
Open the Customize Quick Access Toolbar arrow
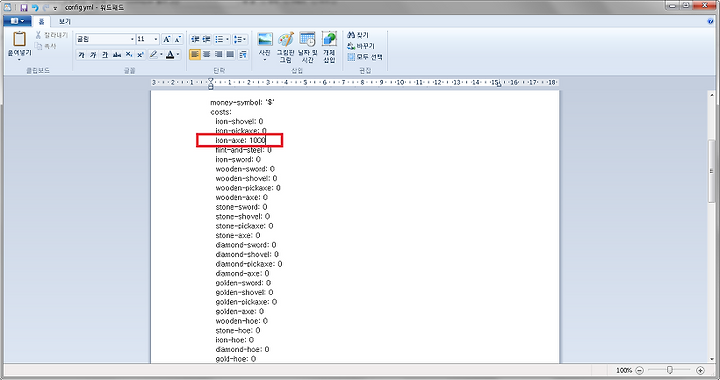click(55, 8)
